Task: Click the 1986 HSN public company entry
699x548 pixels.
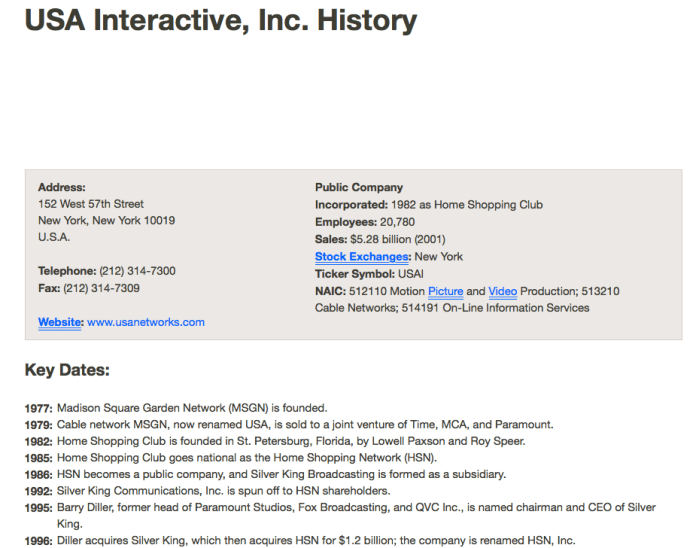Action: point(265,474)
